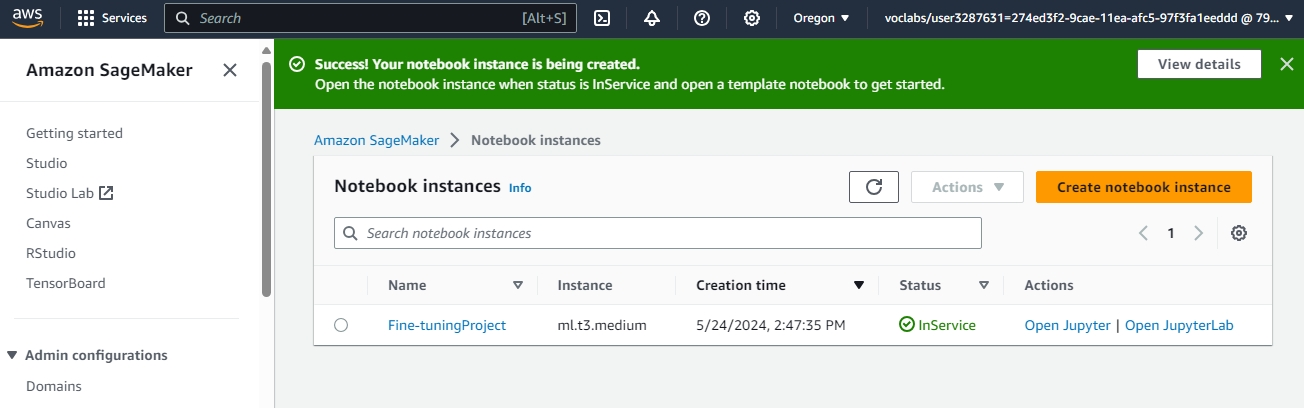Go to Studio in the sidebar
The height and width of the screenshot is (408, 1304).
pyautogui.click(x=47, y=163)
